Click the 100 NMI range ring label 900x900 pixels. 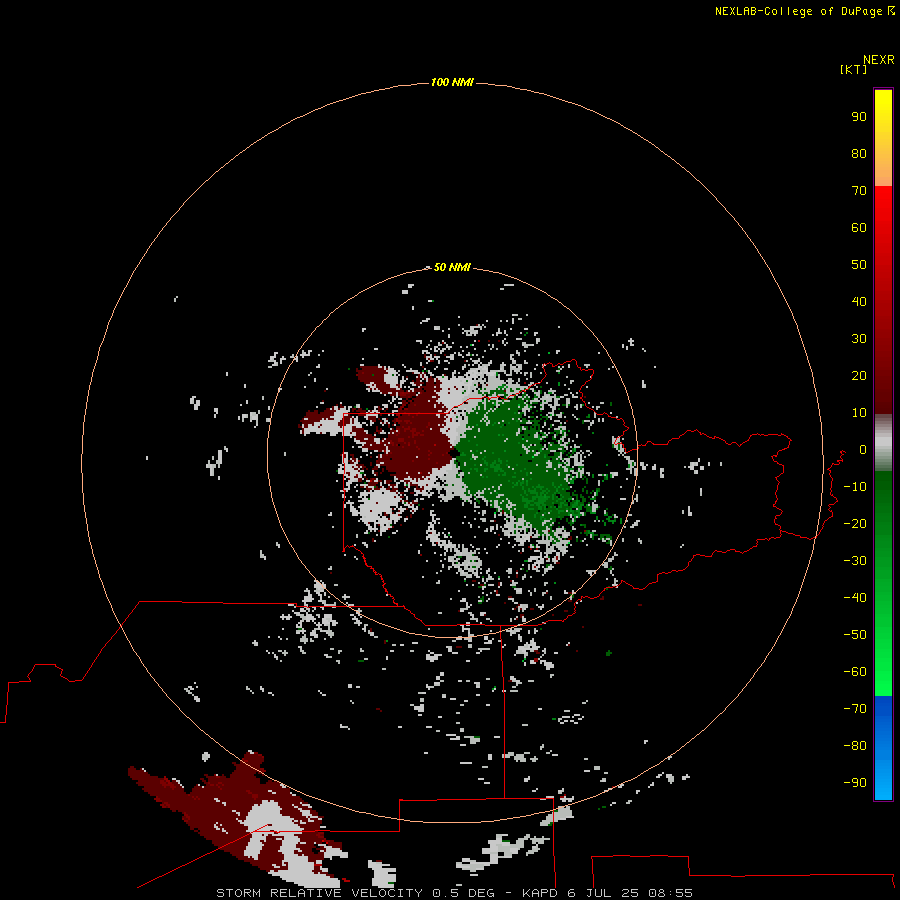click(452, 82)
